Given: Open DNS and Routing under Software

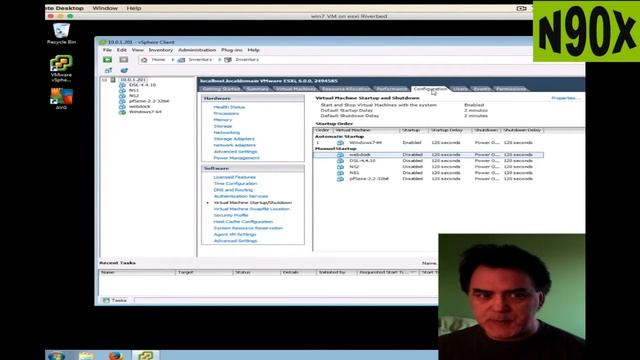Looking at the screenshot, I should [x=233, y=190].
